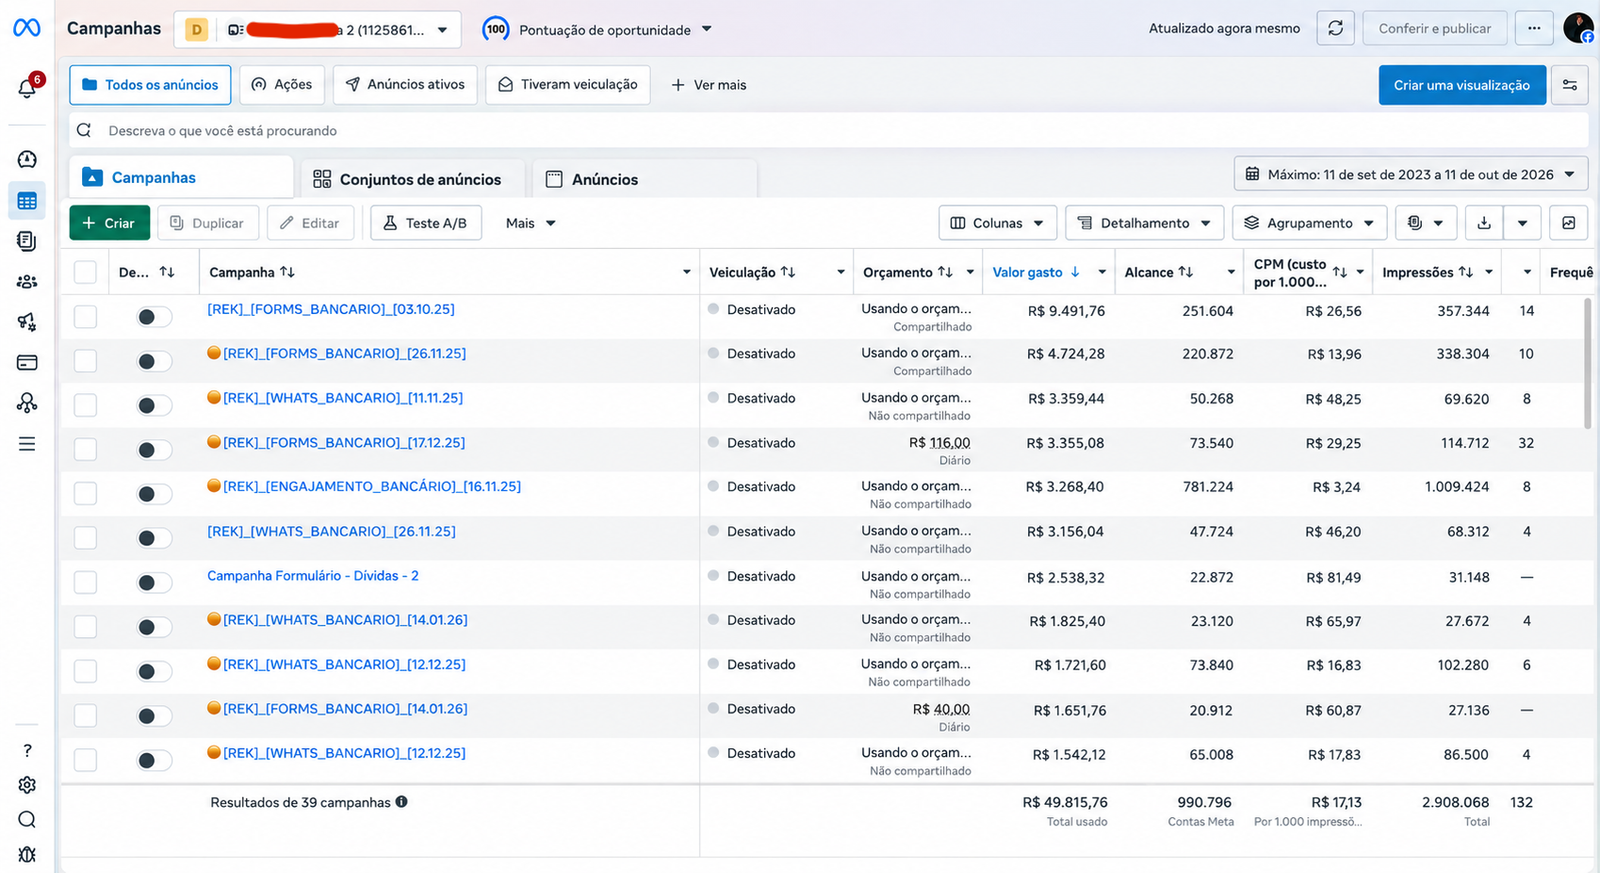This screenshot has height=873, width=1600.
Task: Open the billing card icon in sidebar
Action: 27,362
